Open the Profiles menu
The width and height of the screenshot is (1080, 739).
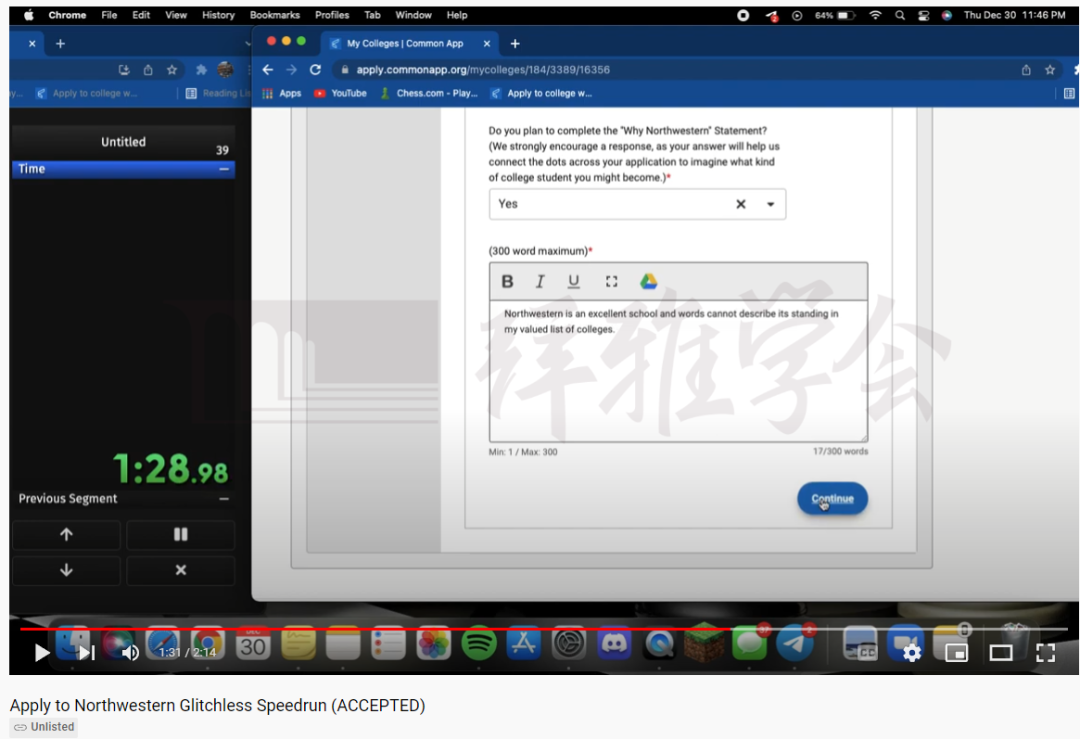click(332, 14)
